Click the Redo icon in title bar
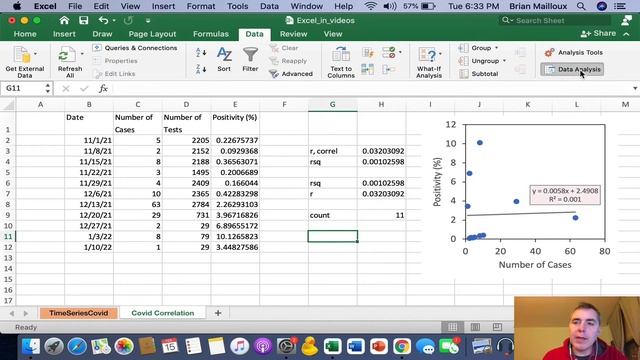Screen dimensions: 640x360 tap(128, 20)
